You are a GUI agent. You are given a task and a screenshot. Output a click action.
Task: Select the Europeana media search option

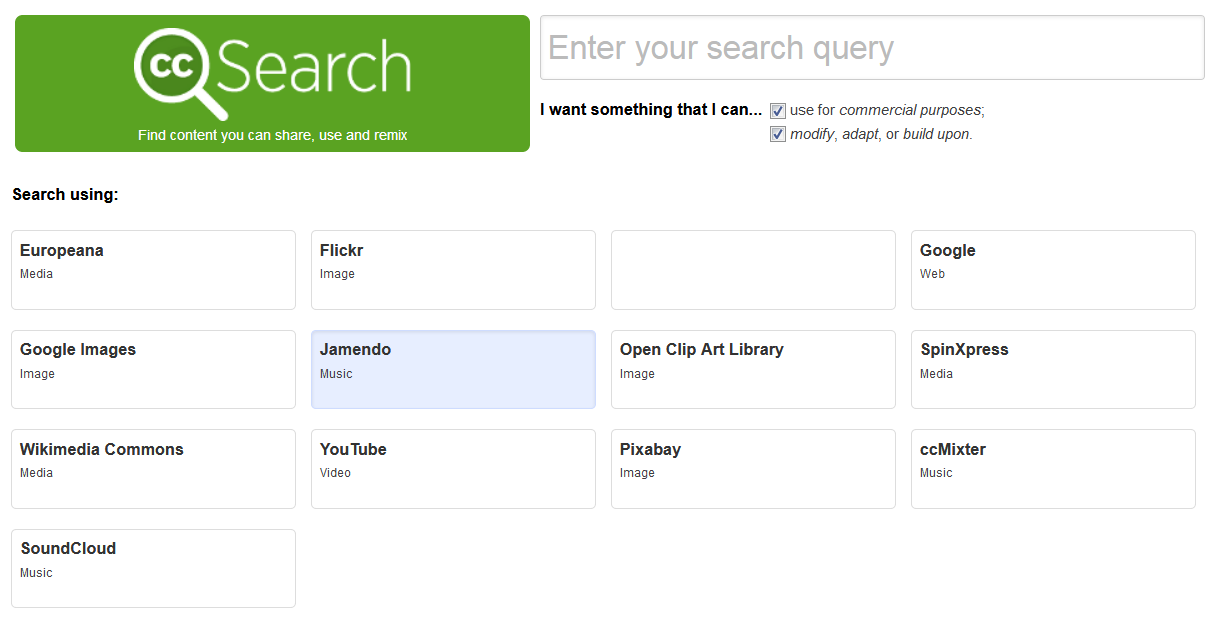point(153,270)
